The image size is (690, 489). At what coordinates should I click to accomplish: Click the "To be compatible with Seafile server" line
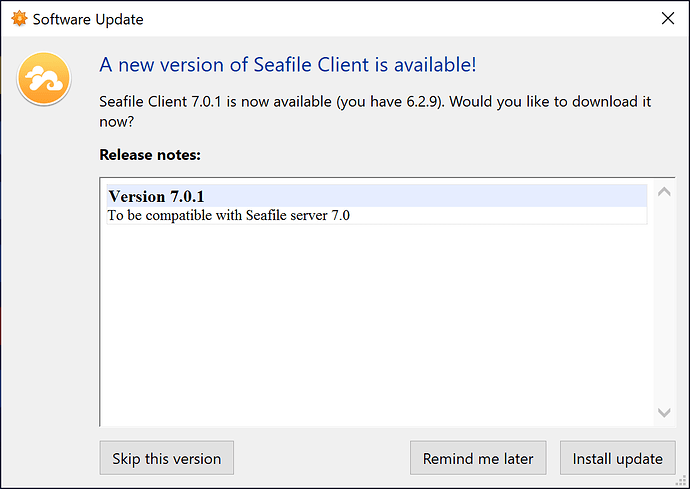tap(228, 215)
